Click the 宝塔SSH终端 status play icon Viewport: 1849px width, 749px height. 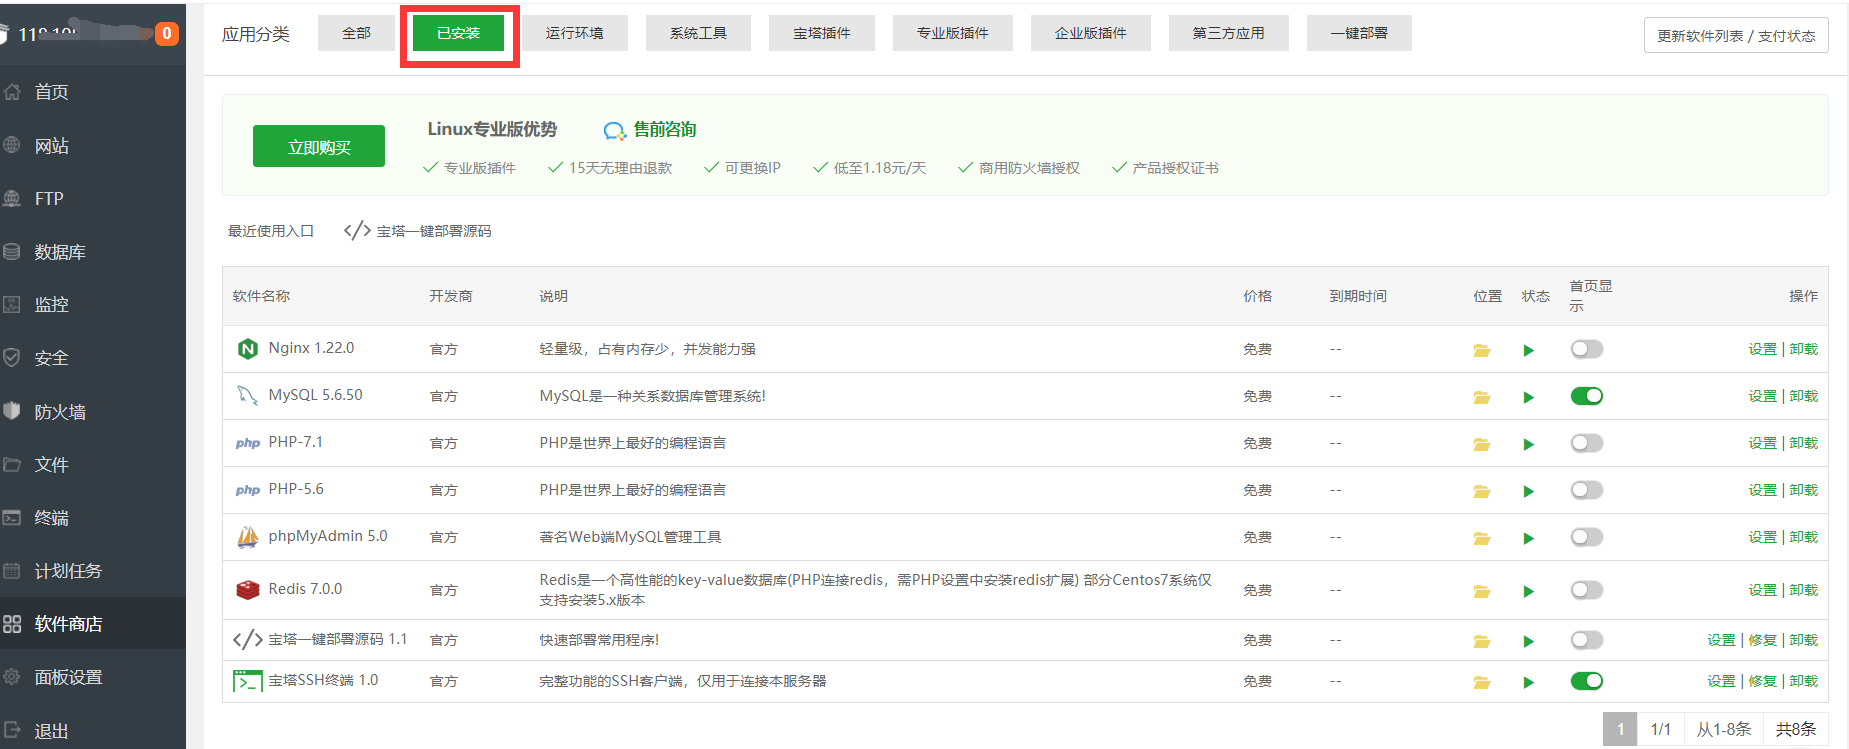coord(1528,682)
